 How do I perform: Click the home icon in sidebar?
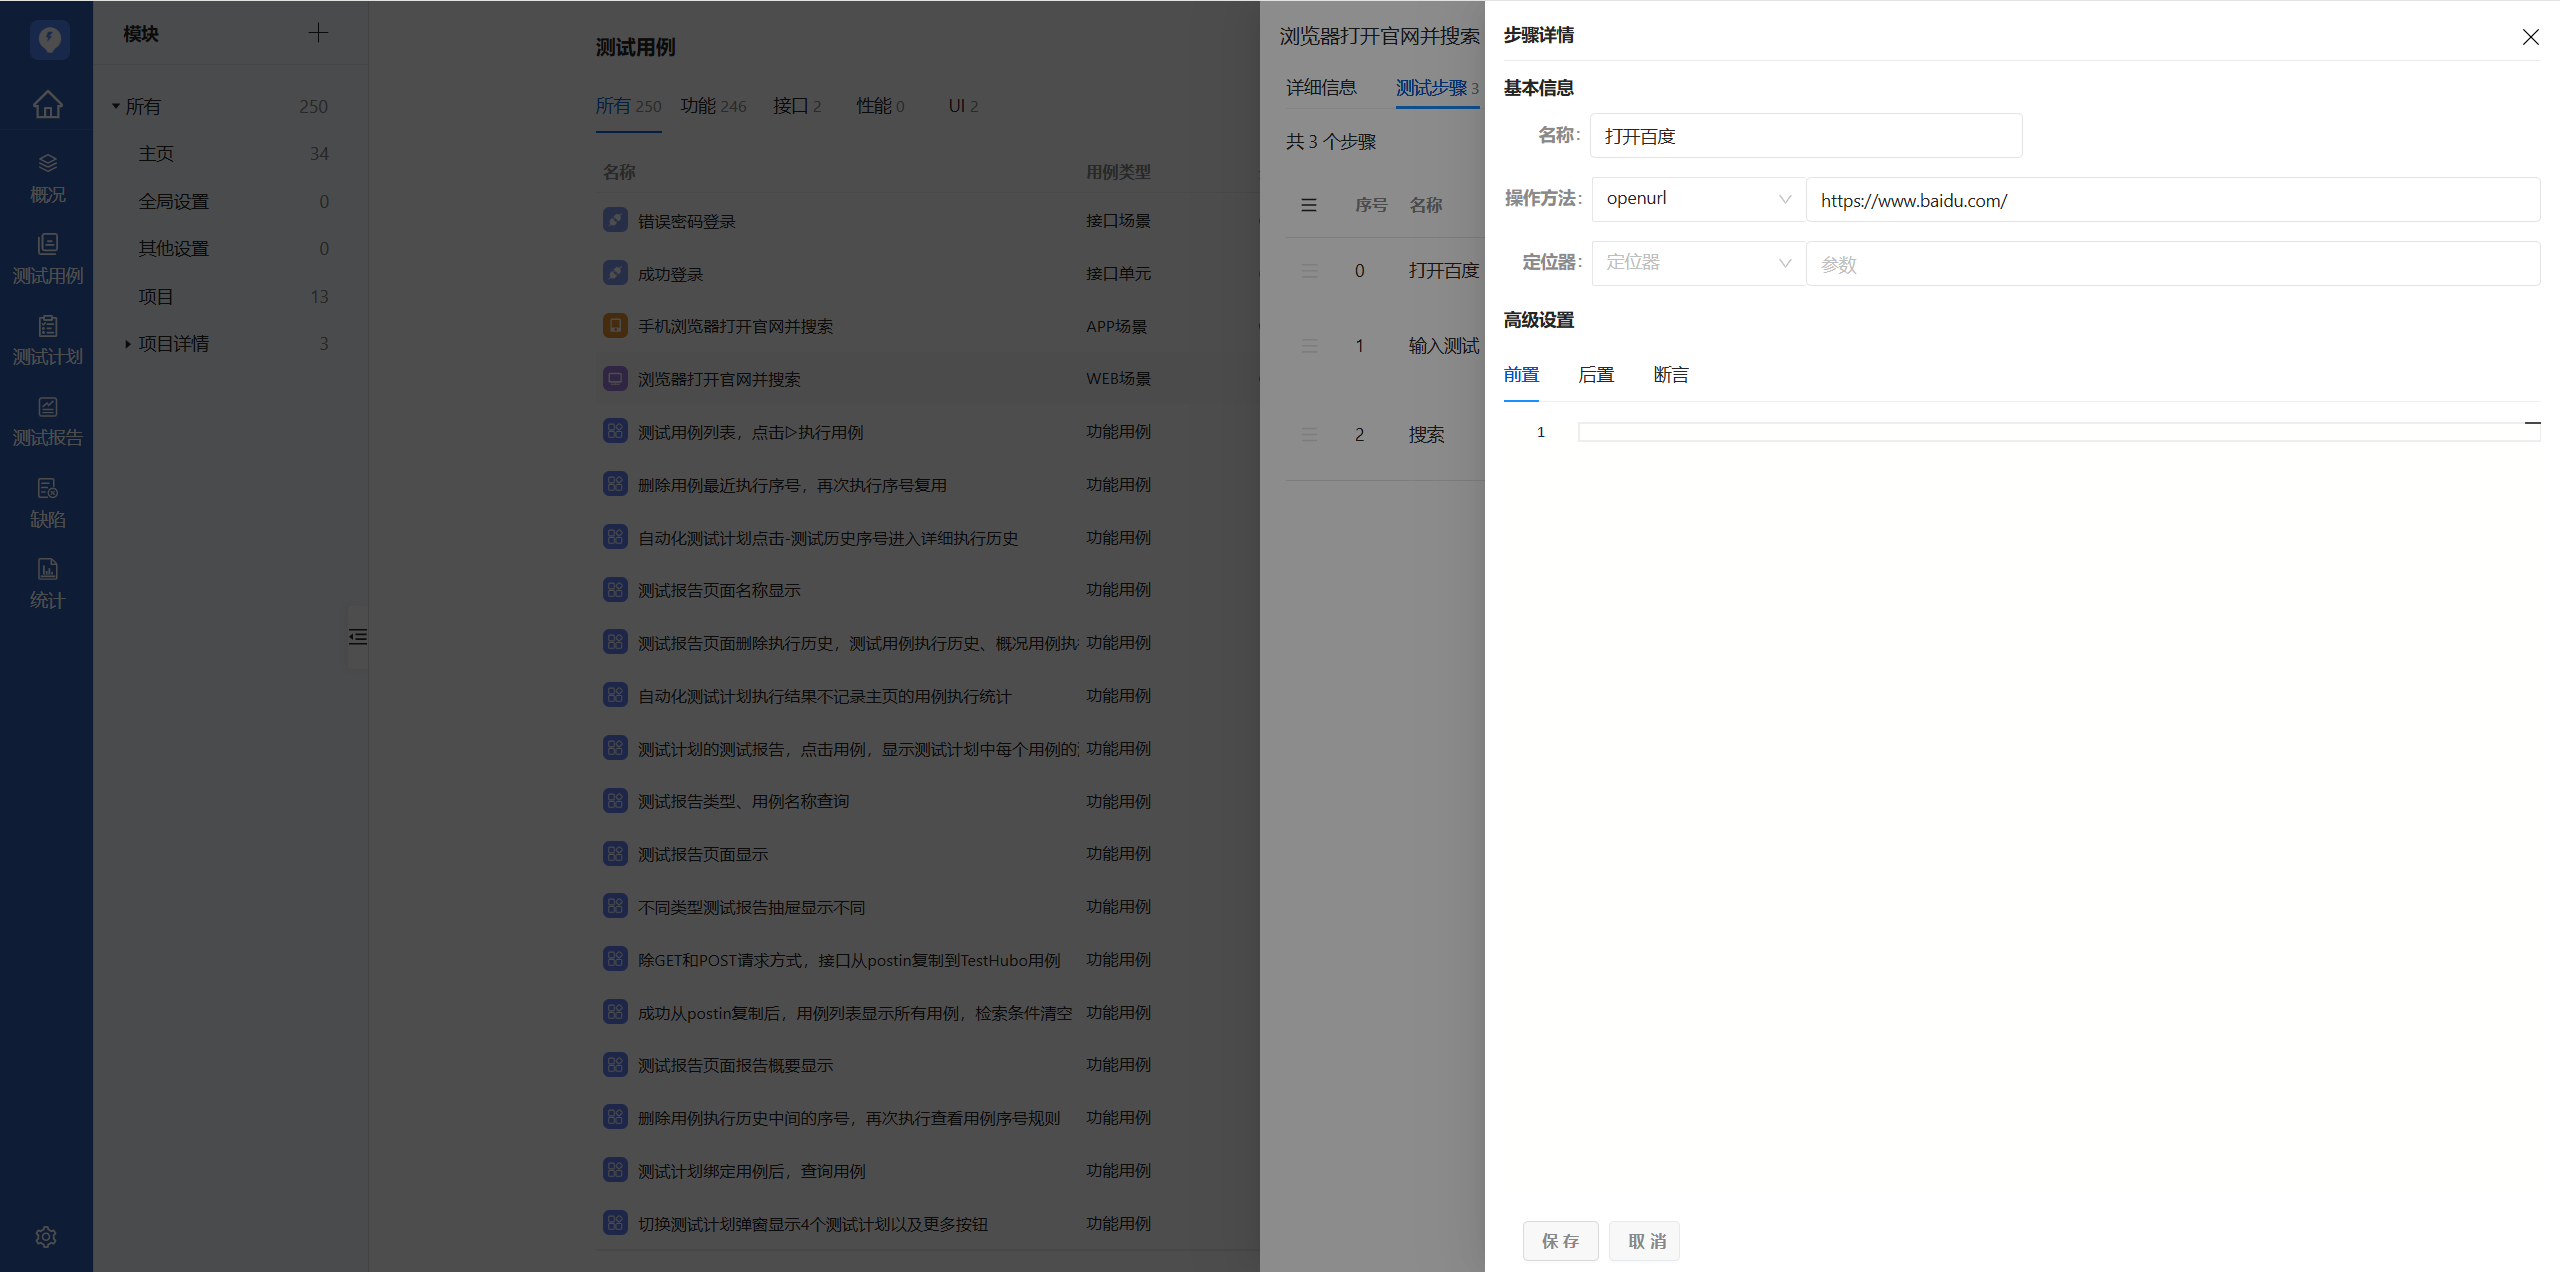47,104
